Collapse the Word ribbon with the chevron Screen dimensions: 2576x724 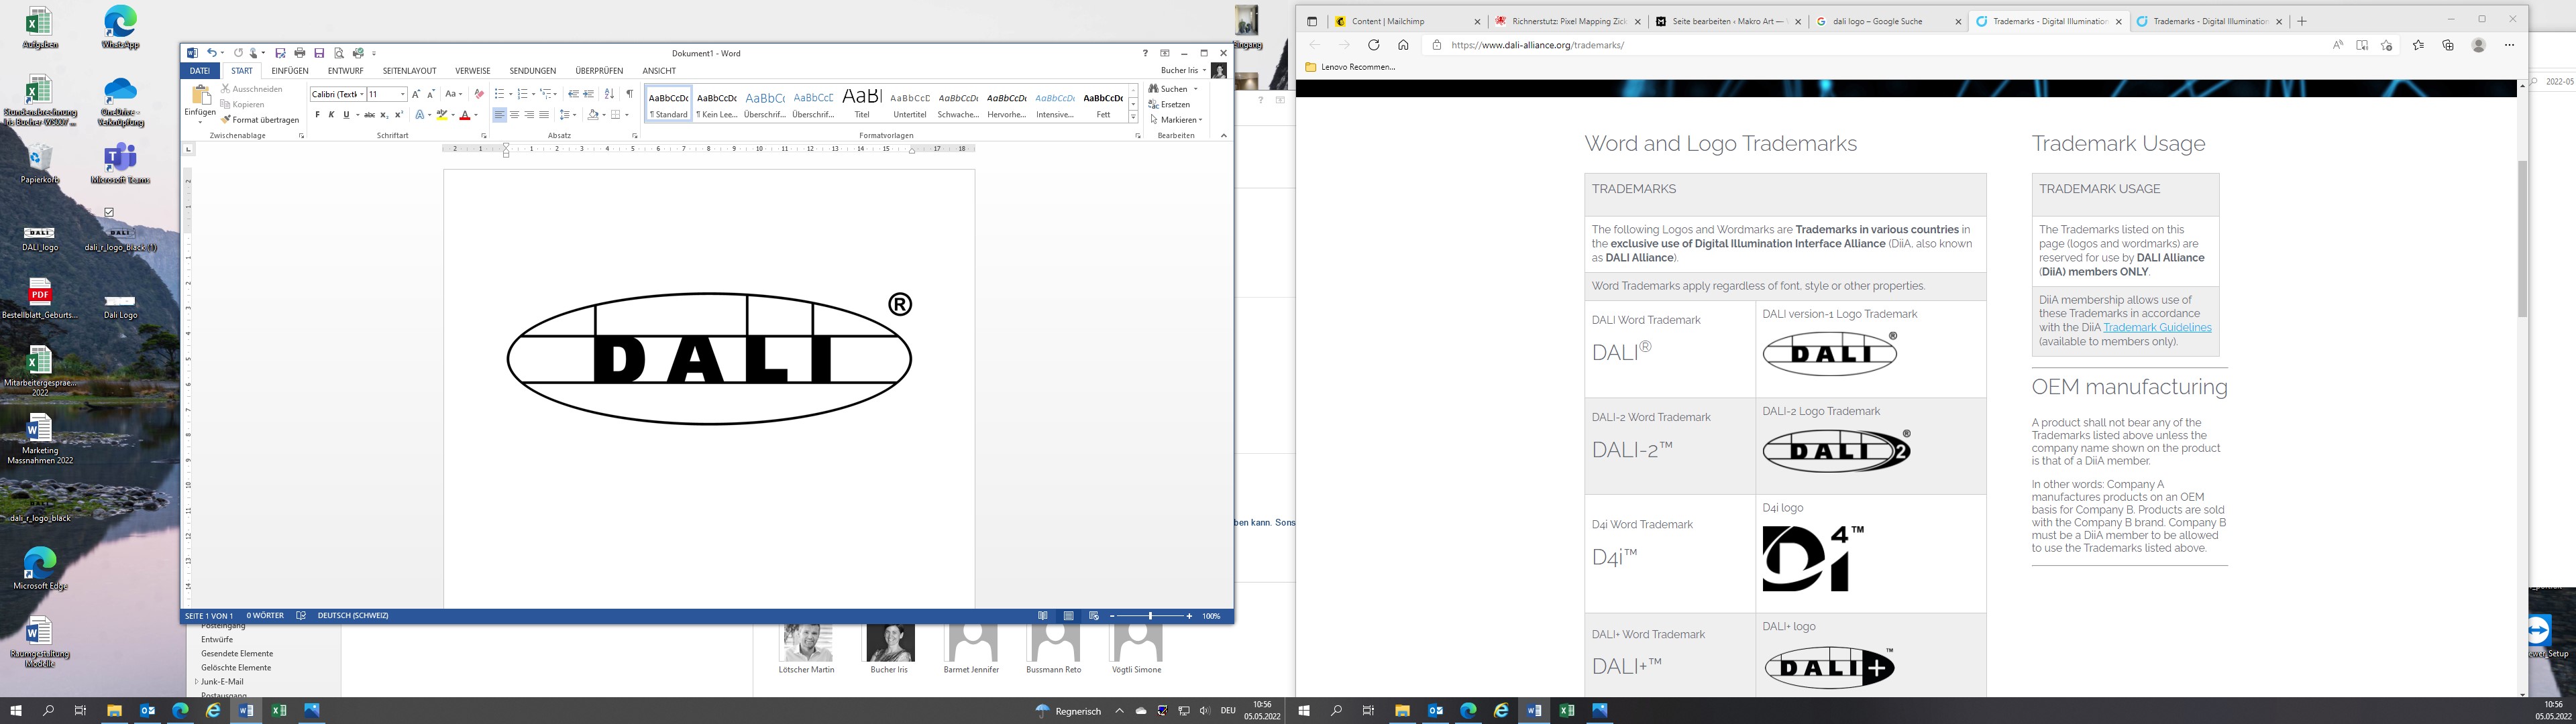(1223, 135)
